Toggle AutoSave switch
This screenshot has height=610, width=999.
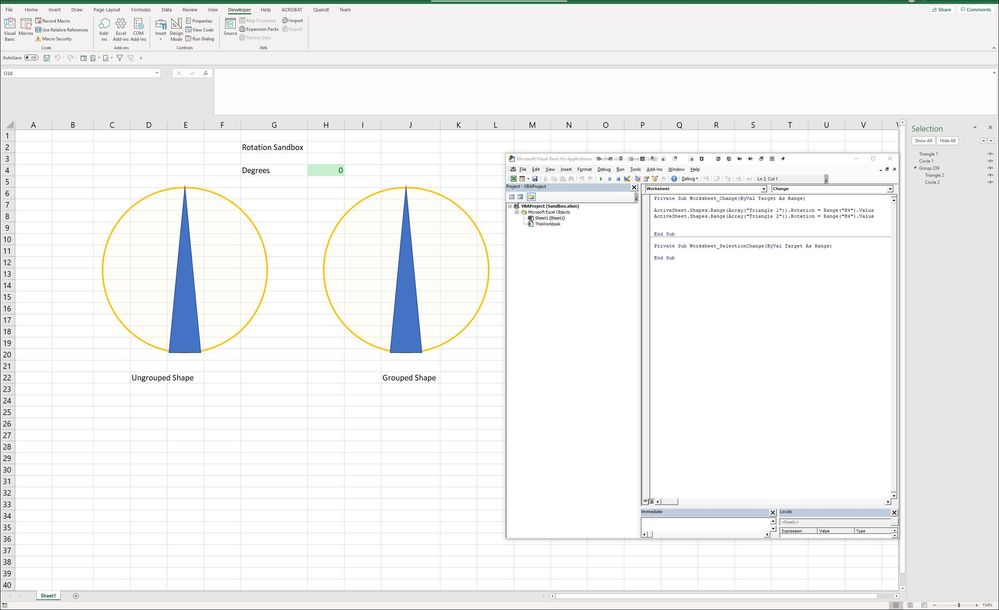[x=31, y=58]
